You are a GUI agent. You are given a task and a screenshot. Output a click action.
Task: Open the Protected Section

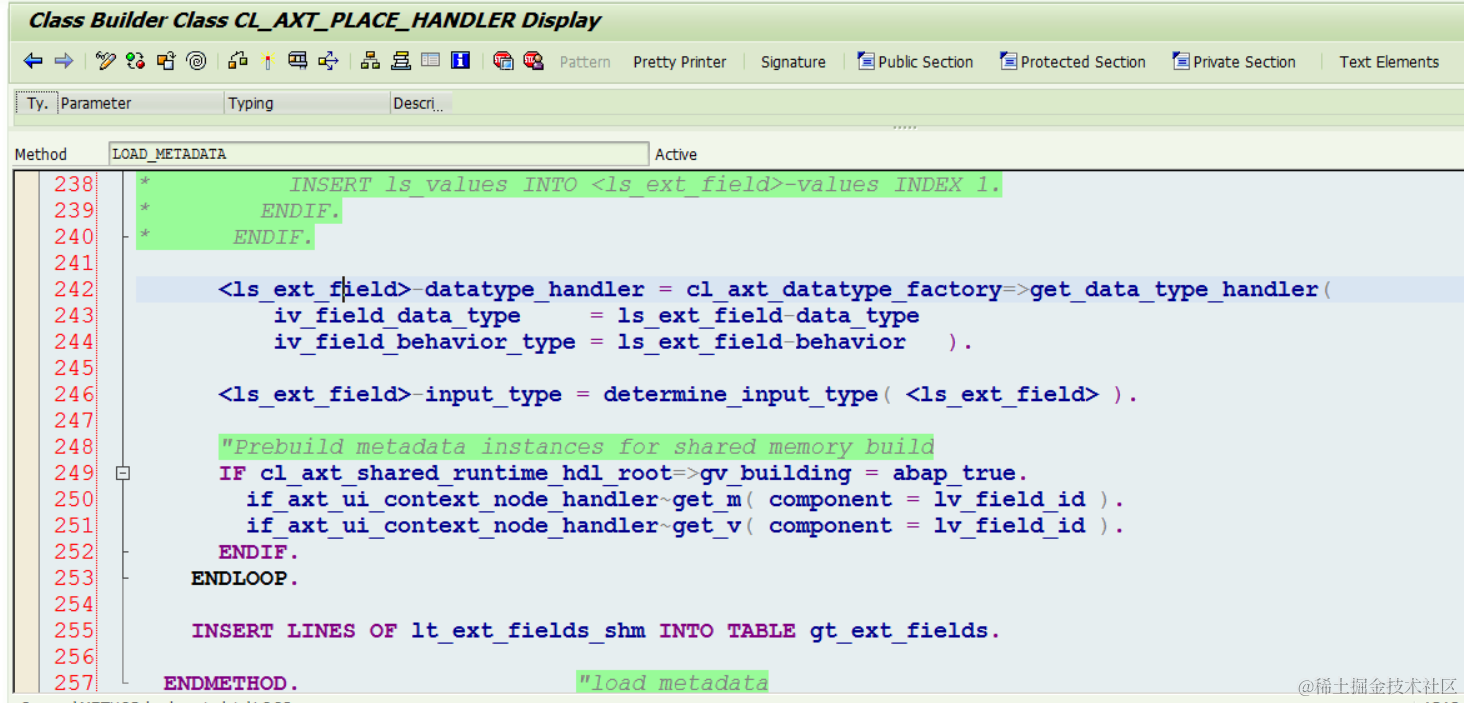[x=1073, y=62]
